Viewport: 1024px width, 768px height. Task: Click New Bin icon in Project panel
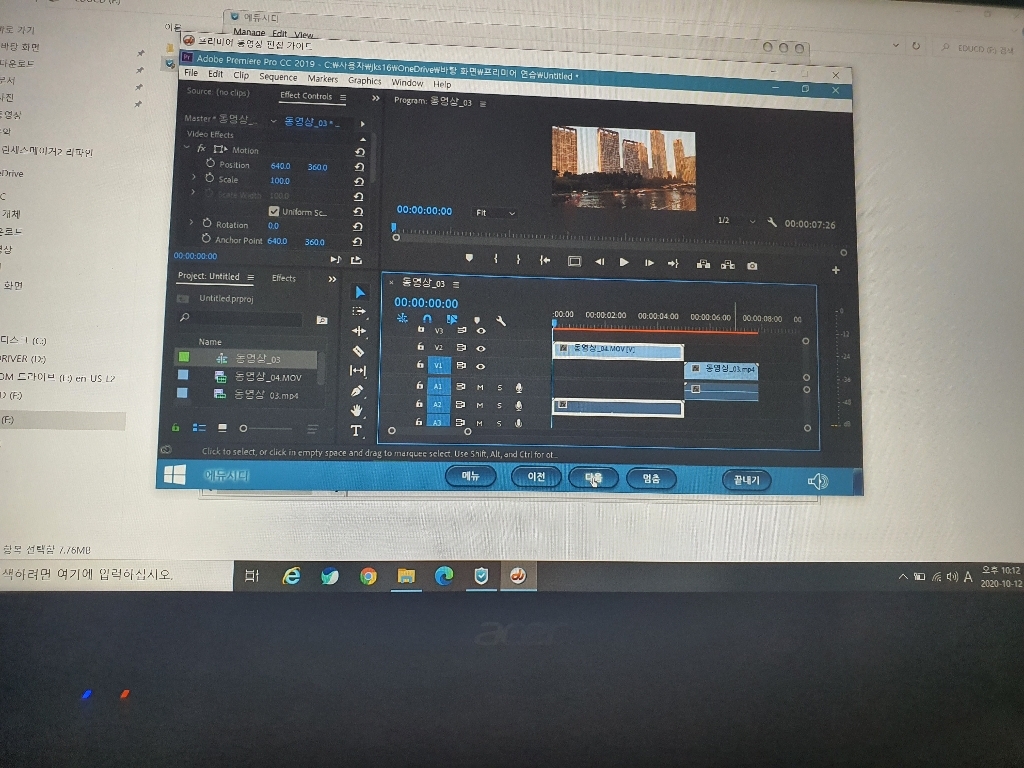tap(322, 320)
